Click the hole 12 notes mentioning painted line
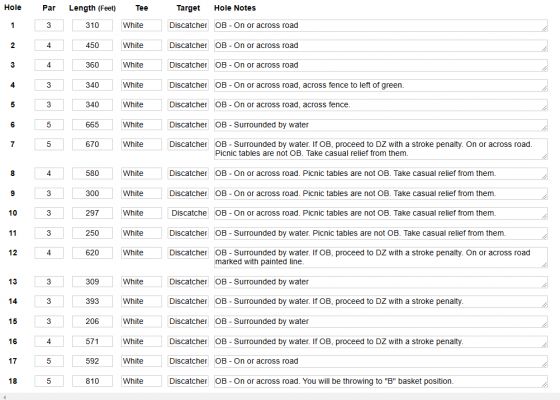This screenshot has width=560, height=400. [381, 257]
